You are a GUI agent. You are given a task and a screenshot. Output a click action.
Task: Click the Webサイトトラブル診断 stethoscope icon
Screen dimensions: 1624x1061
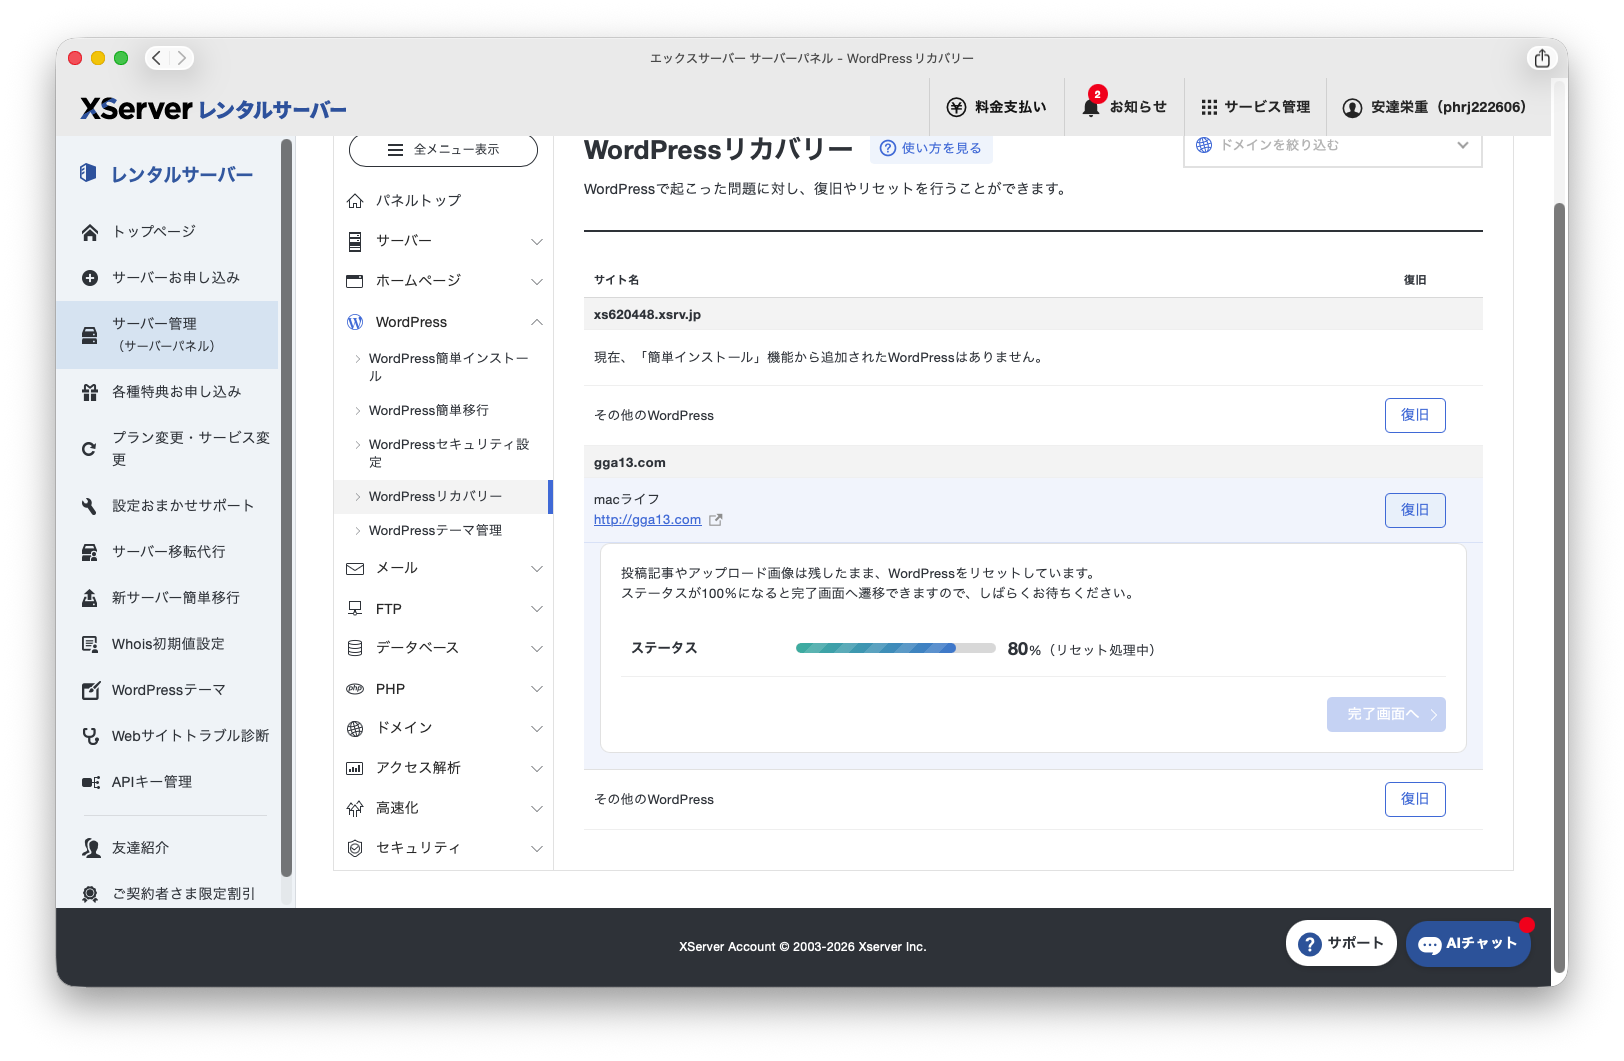90,736
